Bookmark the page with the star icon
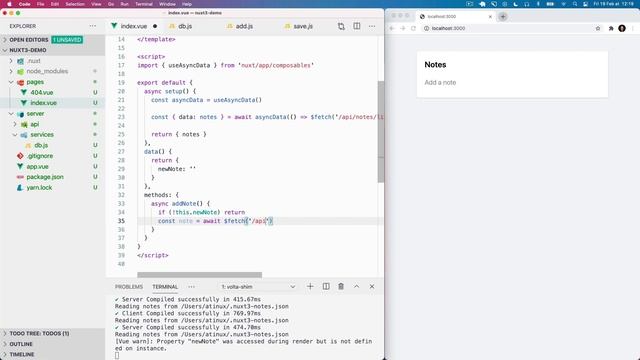The height and width of the screenshot is (360, 640). tap(598, 28)
